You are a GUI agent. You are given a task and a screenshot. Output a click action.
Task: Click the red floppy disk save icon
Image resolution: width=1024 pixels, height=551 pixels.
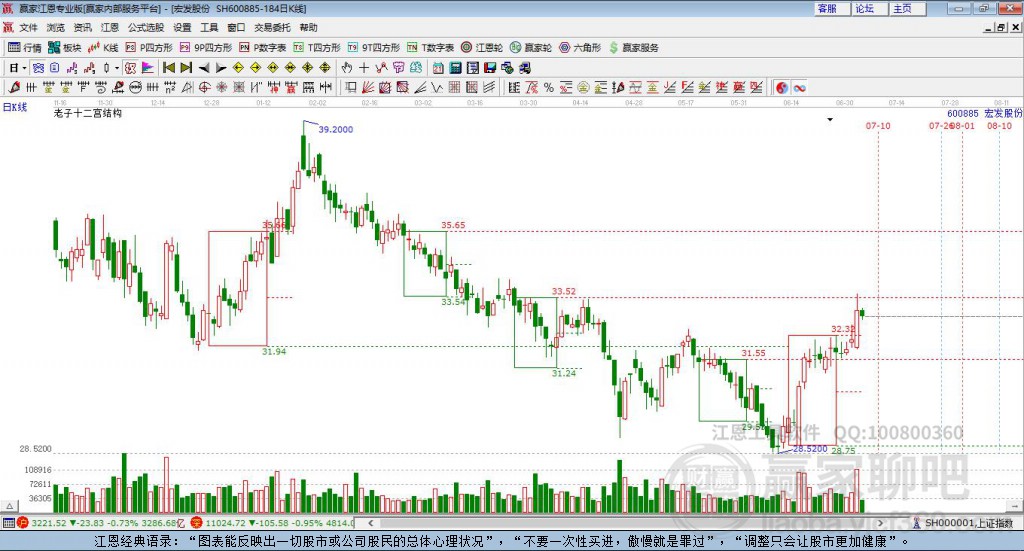[490, 67]
